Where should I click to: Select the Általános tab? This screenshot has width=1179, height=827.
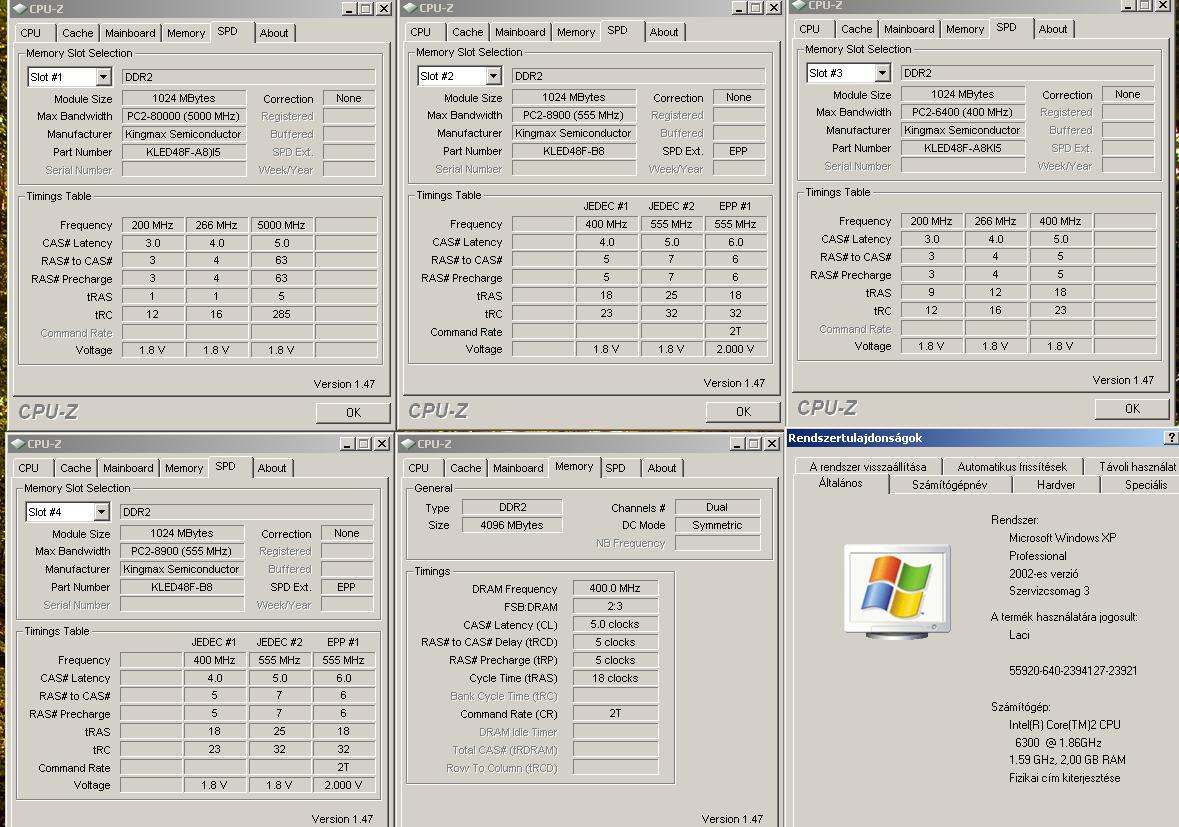841,483
